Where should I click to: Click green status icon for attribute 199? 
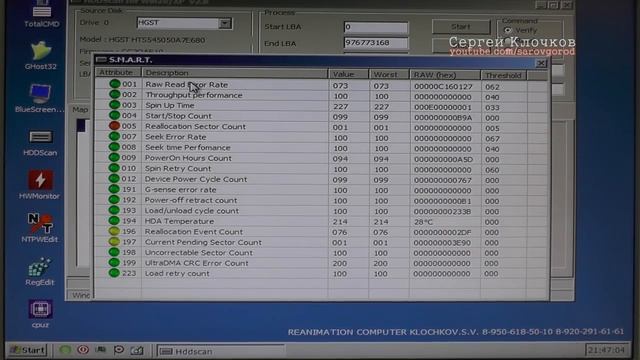tap(114, 262)
